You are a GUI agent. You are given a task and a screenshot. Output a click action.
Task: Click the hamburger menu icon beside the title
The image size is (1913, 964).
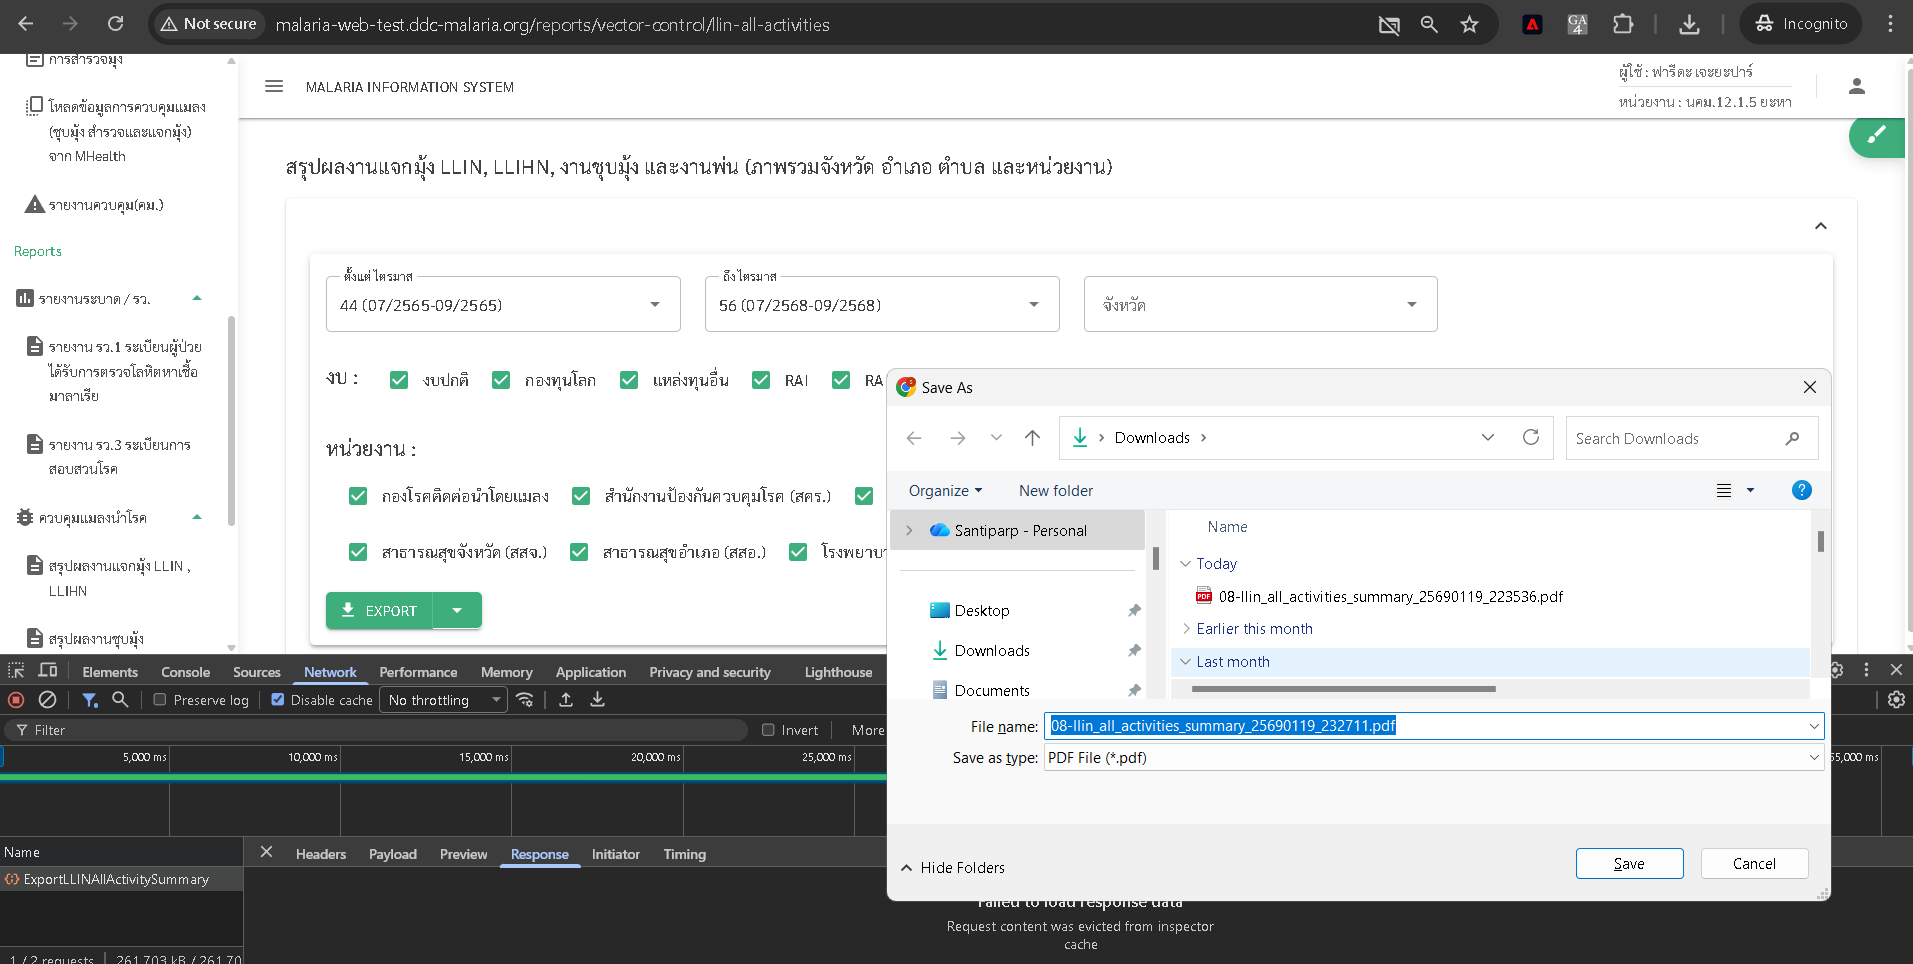tap(274, 87)
